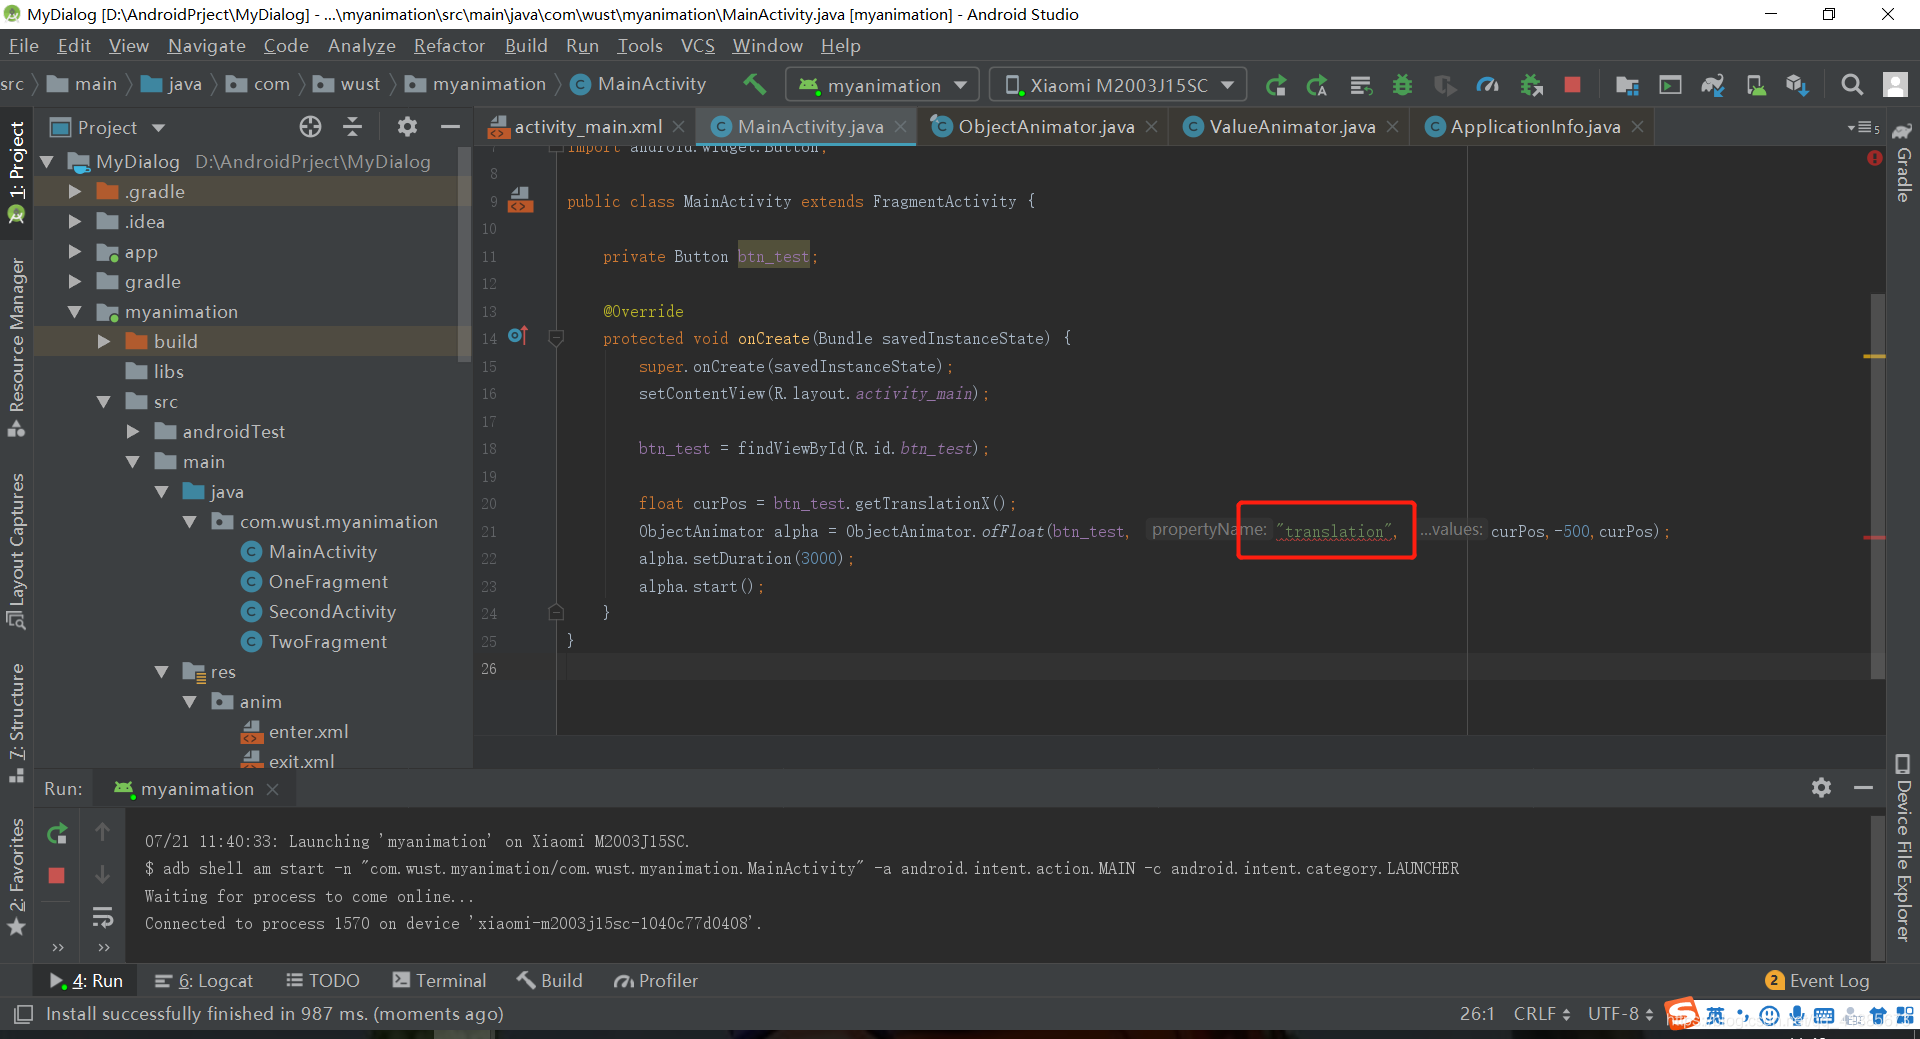The width and height of the screenshot is (1920, 1039).
Task: Open the Project view mode dropdown
Action: pos(108,127)
